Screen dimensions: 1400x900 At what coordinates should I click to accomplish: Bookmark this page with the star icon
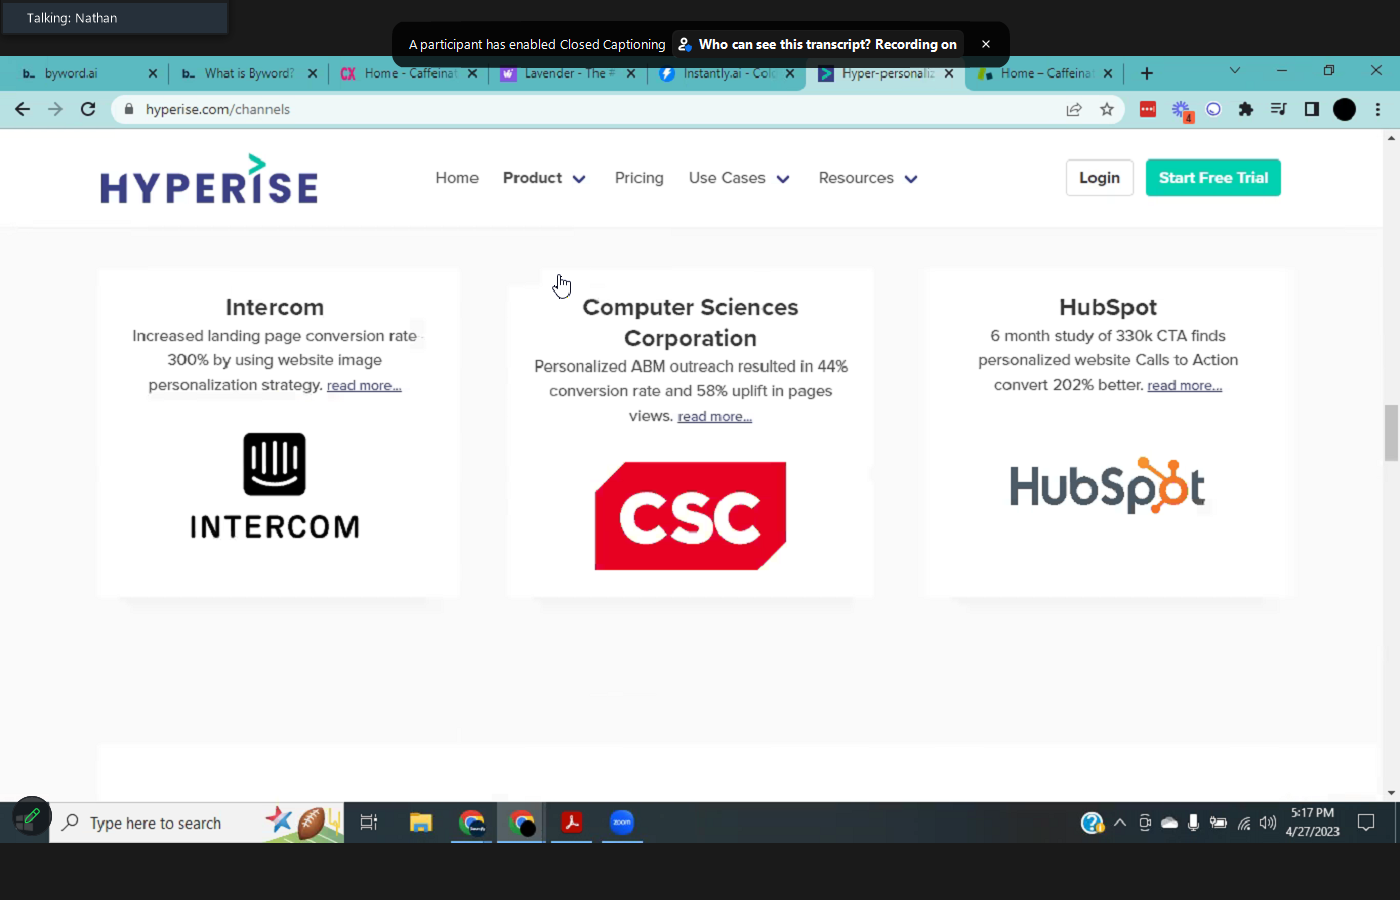tap(1106, 109)
